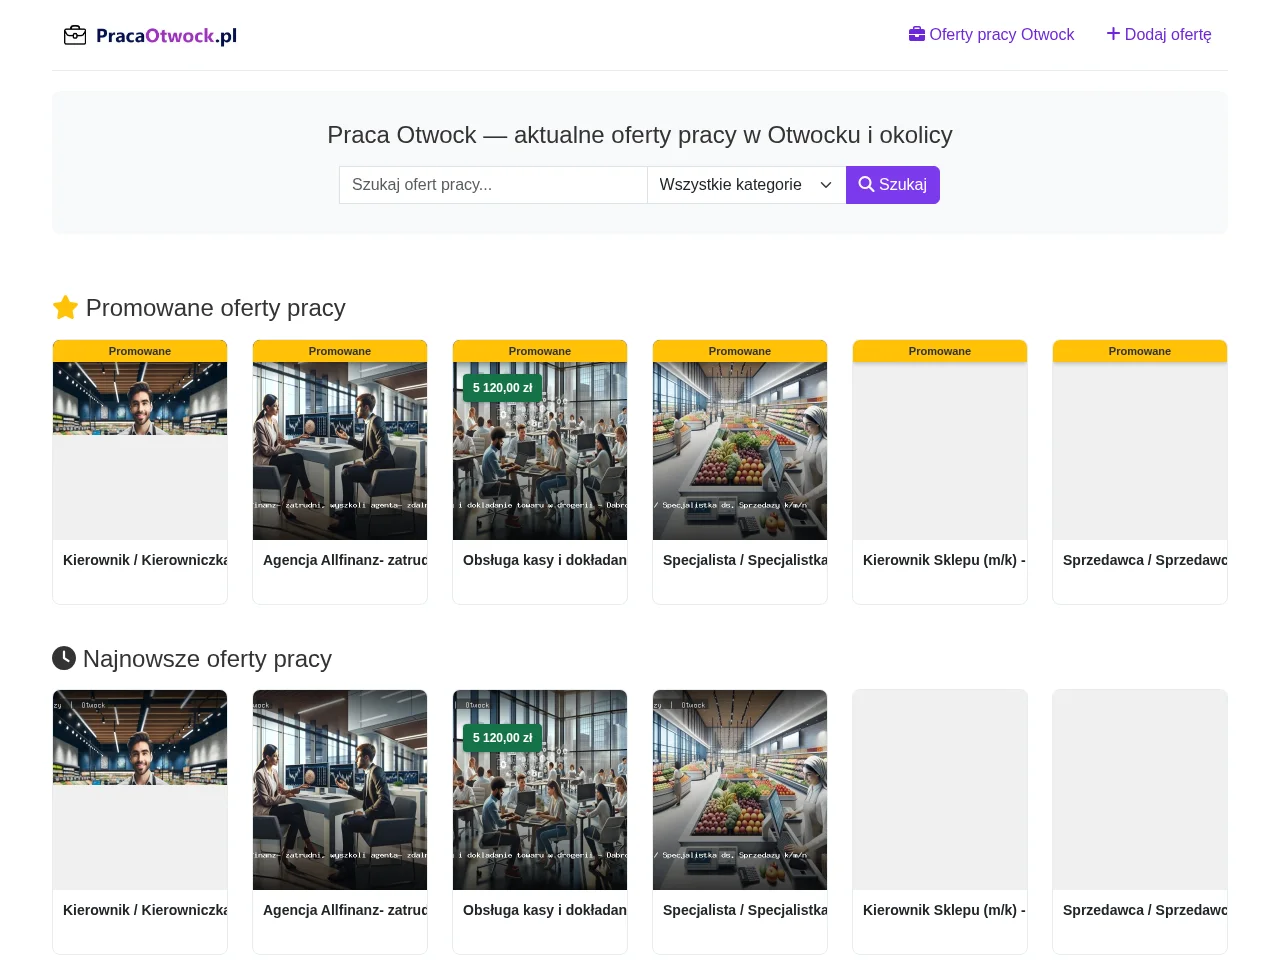Screen dimensions: 1280x960
Task: Open Oferty pracy Otwock link
Action: coord(991,34)
